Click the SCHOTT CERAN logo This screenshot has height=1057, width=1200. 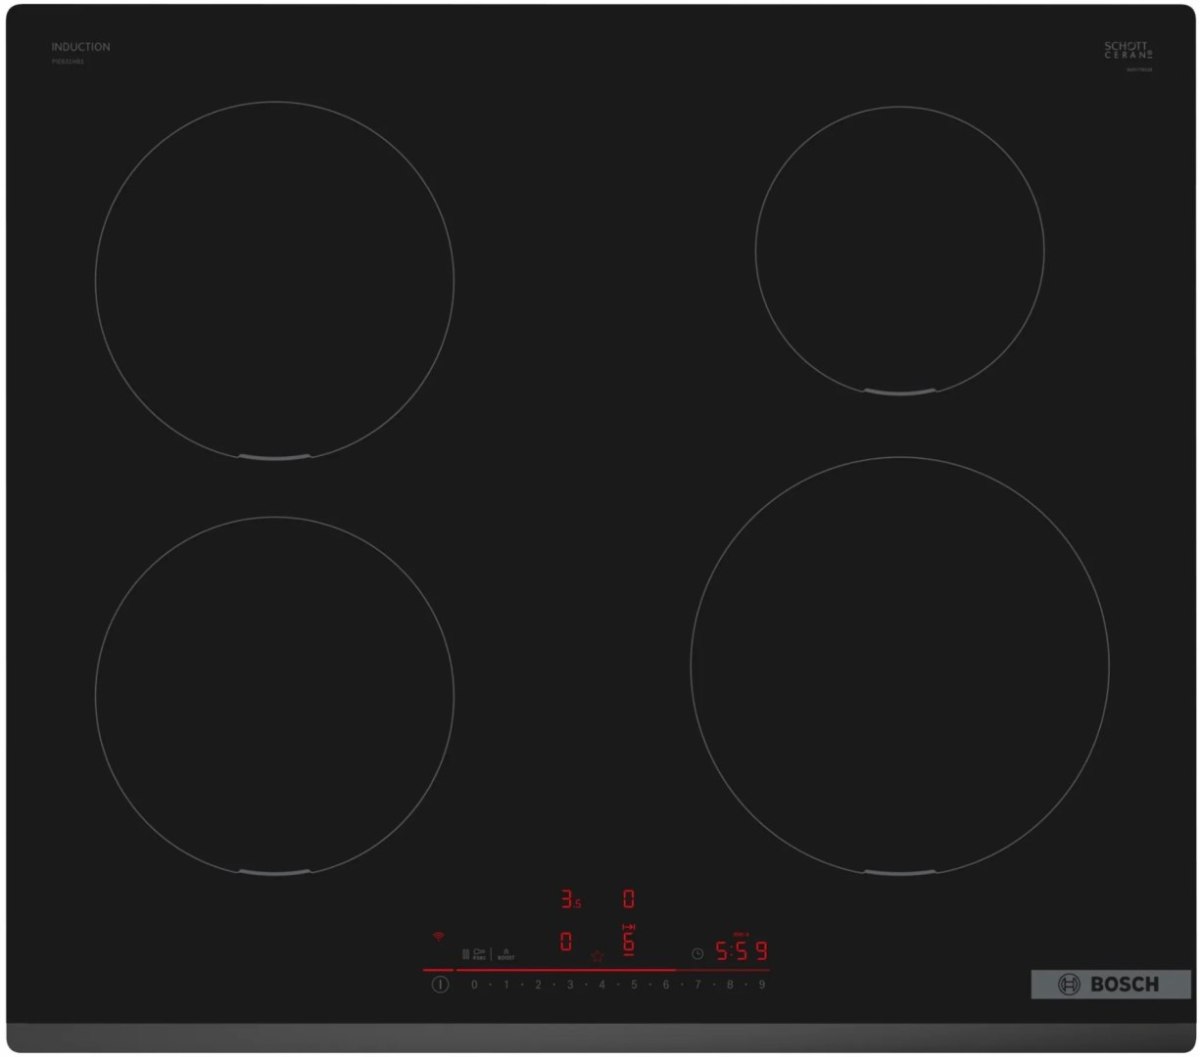click(x=1127, y=50)
